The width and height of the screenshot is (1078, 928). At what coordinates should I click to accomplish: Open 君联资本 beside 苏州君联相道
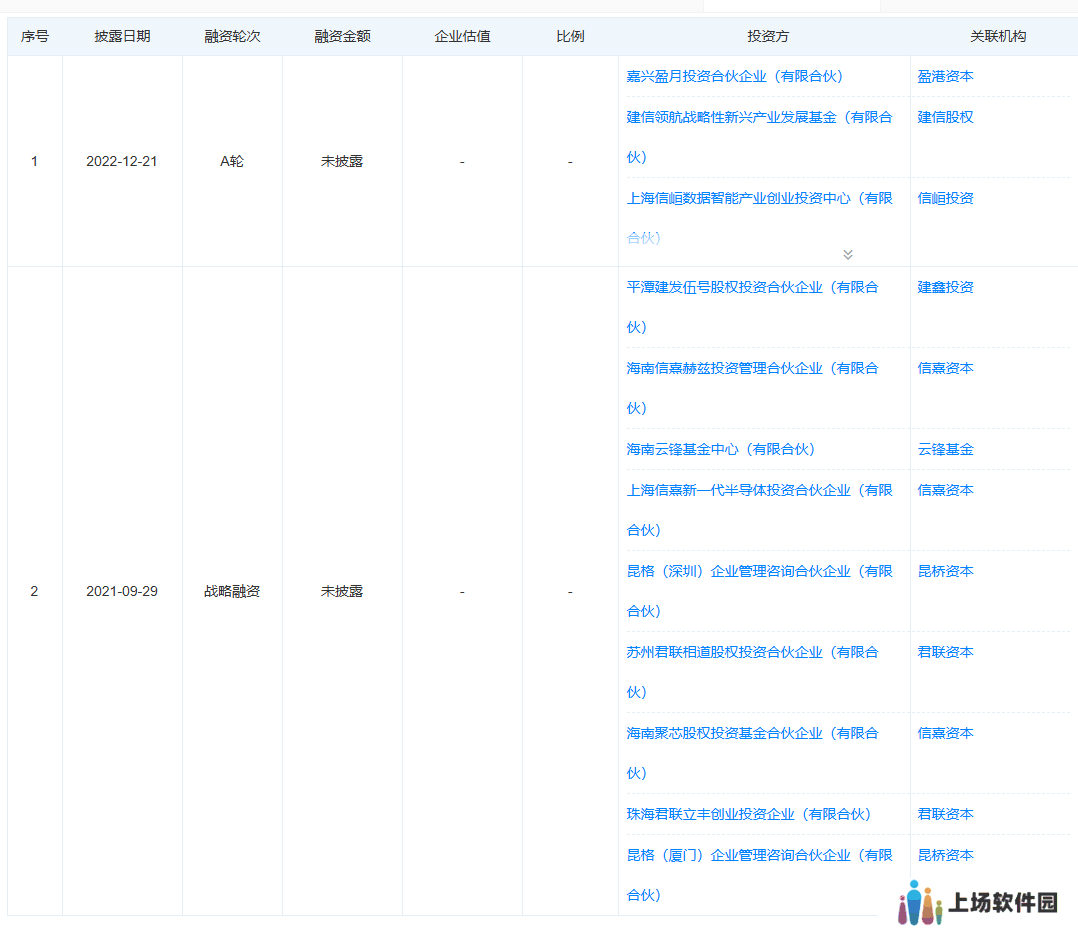click(945, 652)
